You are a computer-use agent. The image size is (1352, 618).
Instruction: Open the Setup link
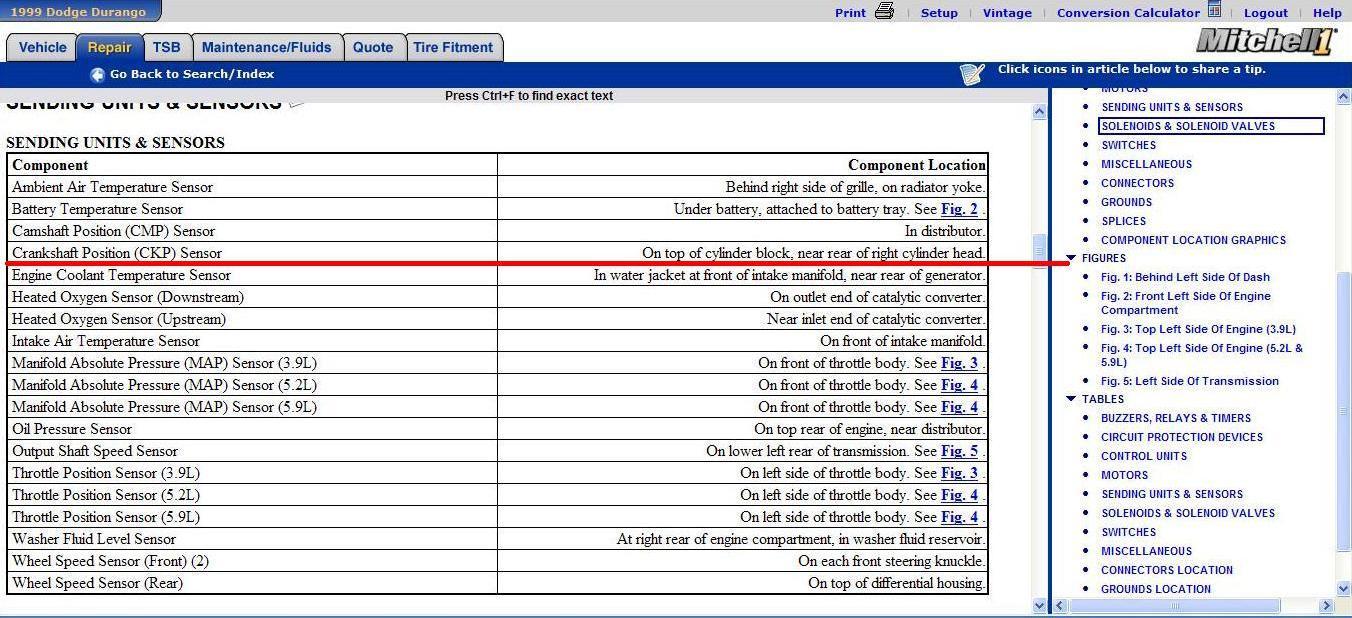pyautogui.click(x=939, y=13)
